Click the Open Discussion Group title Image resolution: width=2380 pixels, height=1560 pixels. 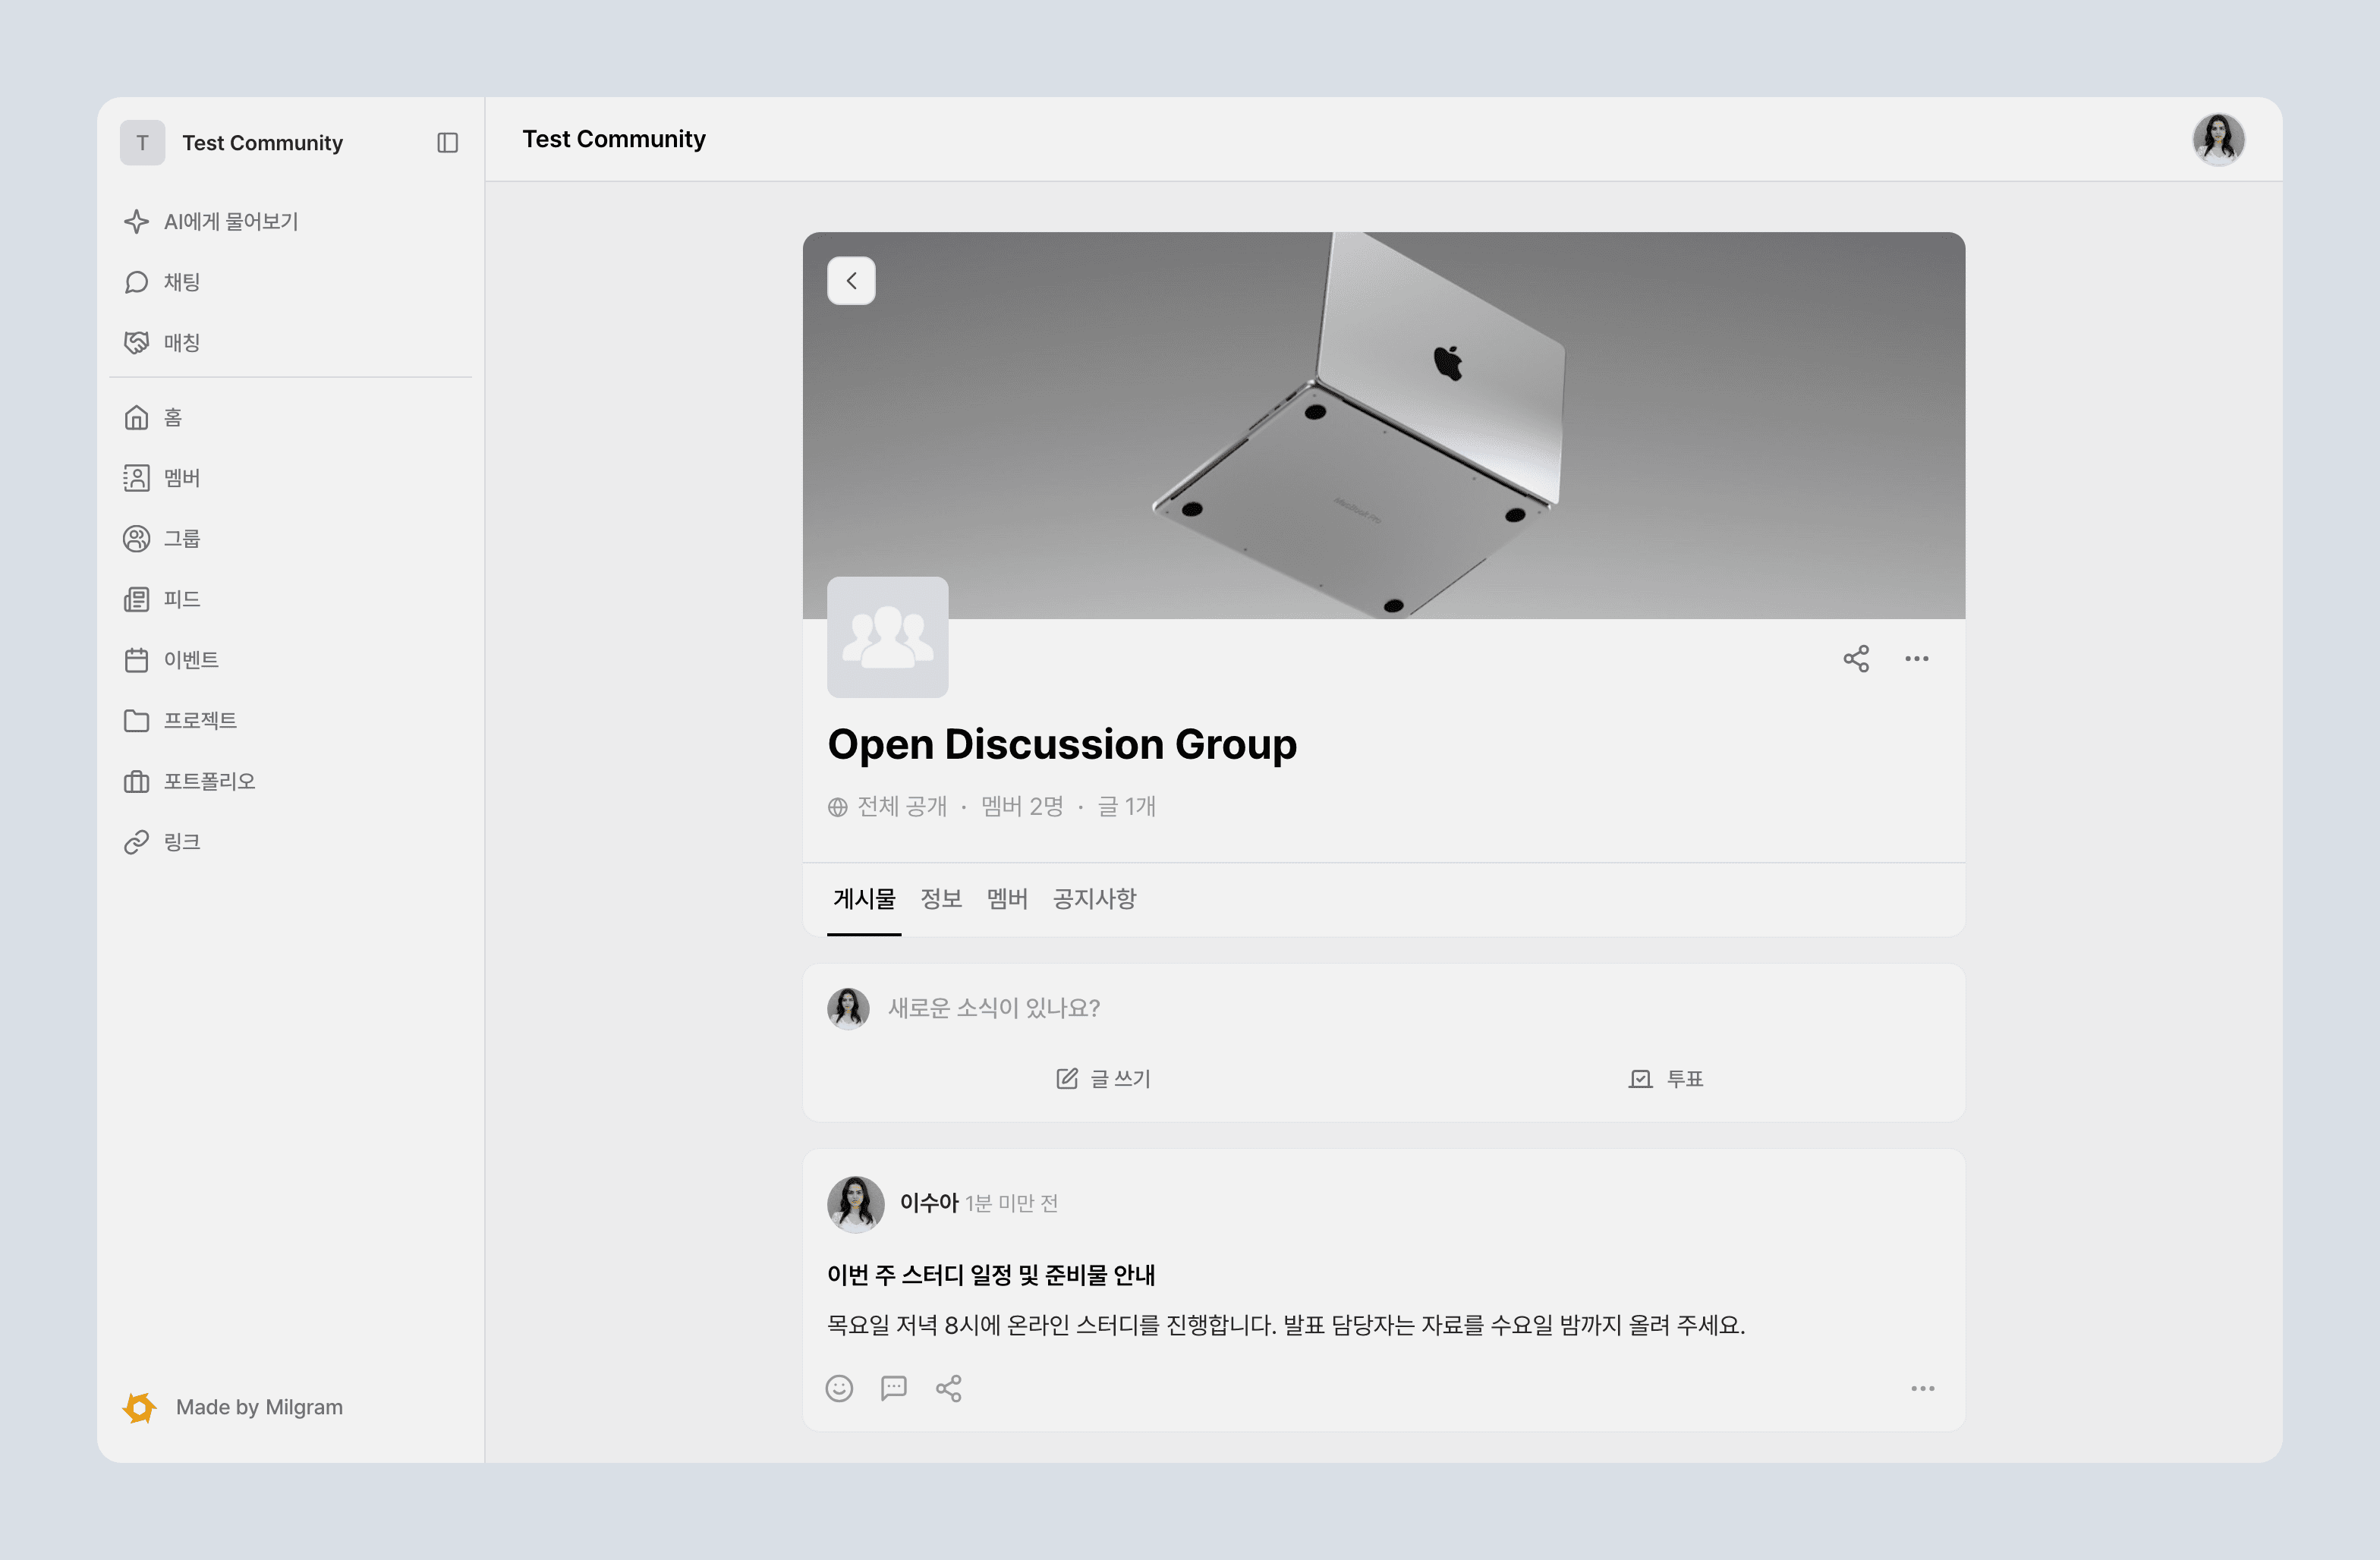pos(1062,744)
